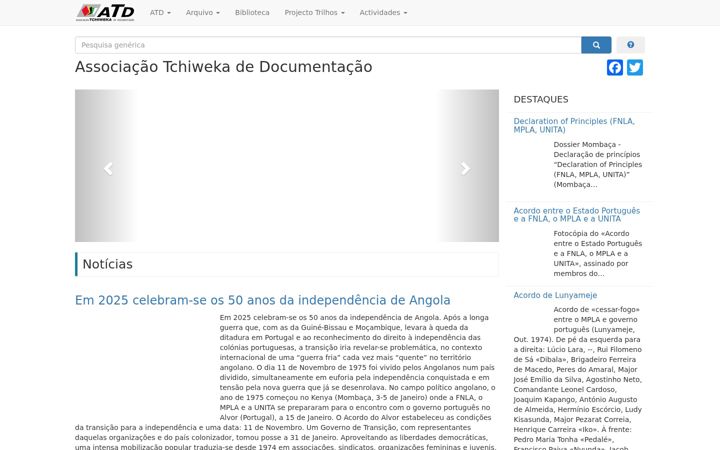Screen dimensions: 720x450
Task: Click the Dossier Mombaça description text
Action: [x=597, y=164]
